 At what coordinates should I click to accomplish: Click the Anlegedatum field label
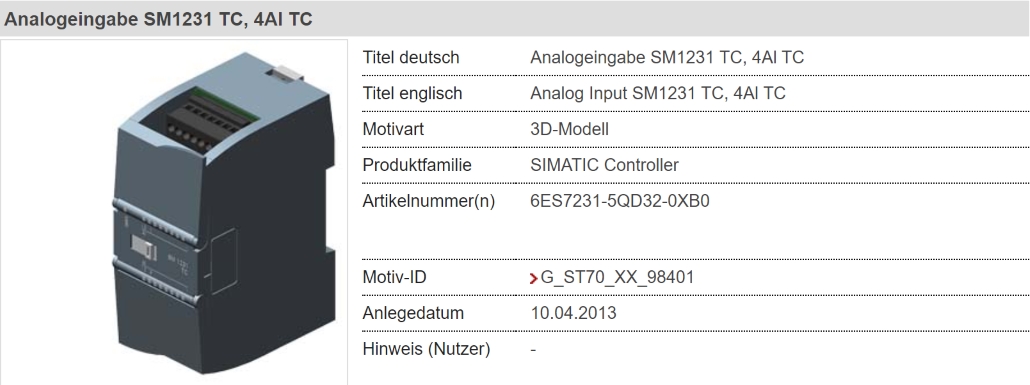coord(413,313)
